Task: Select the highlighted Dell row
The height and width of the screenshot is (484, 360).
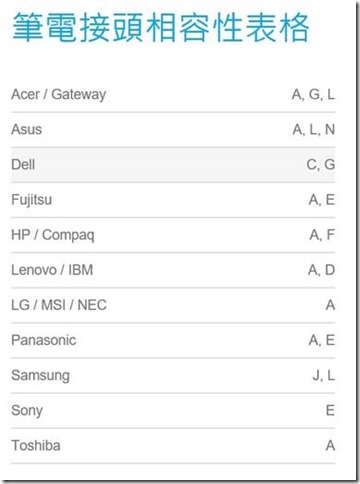Action: 173,165
